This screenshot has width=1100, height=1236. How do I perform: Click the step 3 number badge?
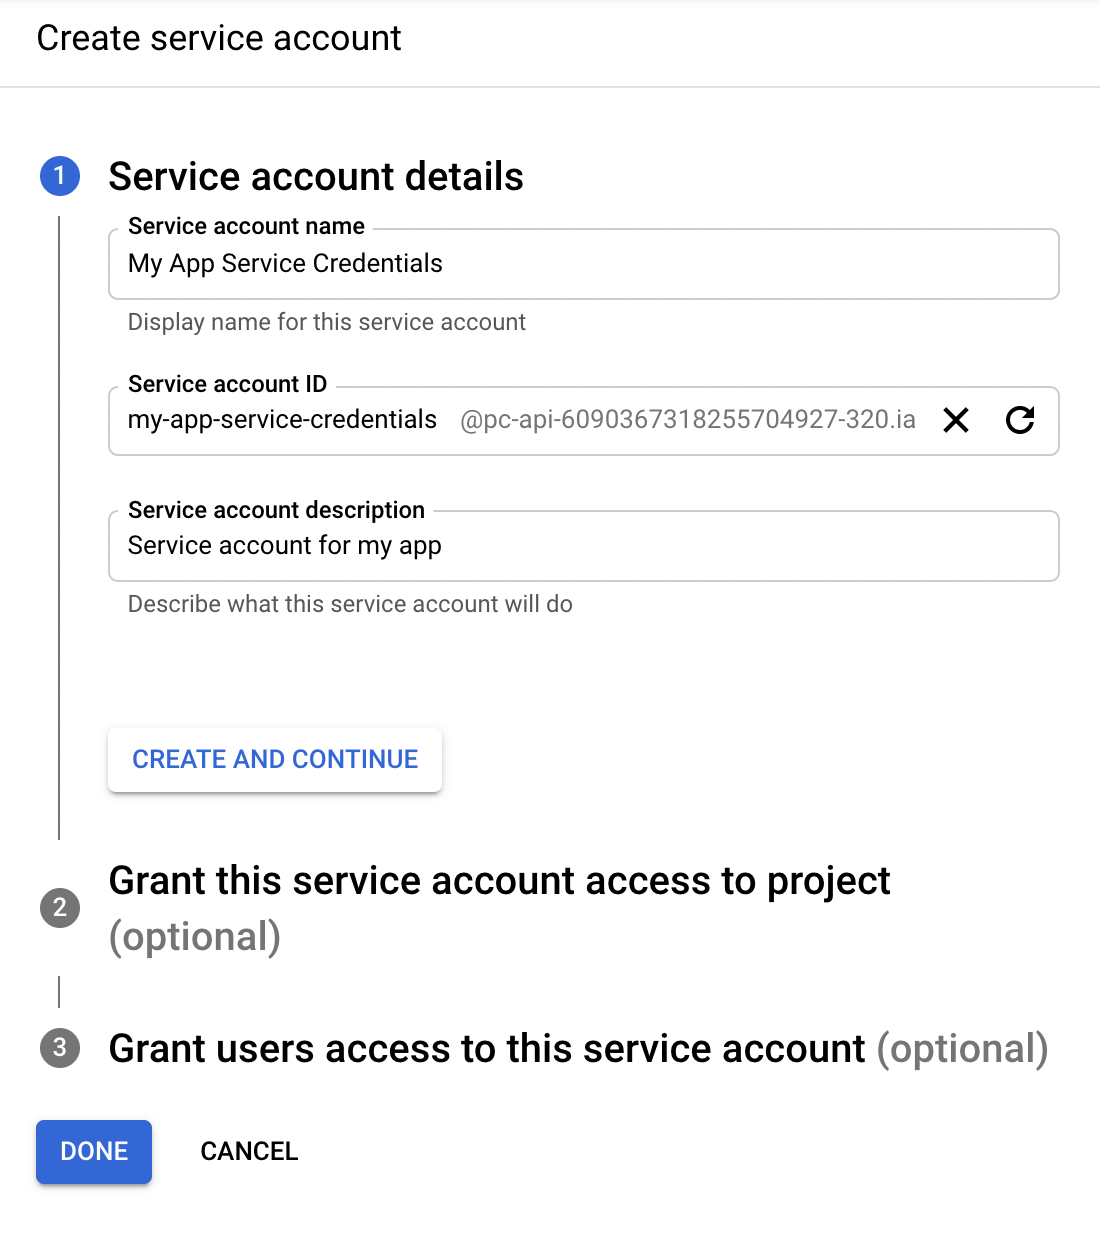(x=60, y=1048)
